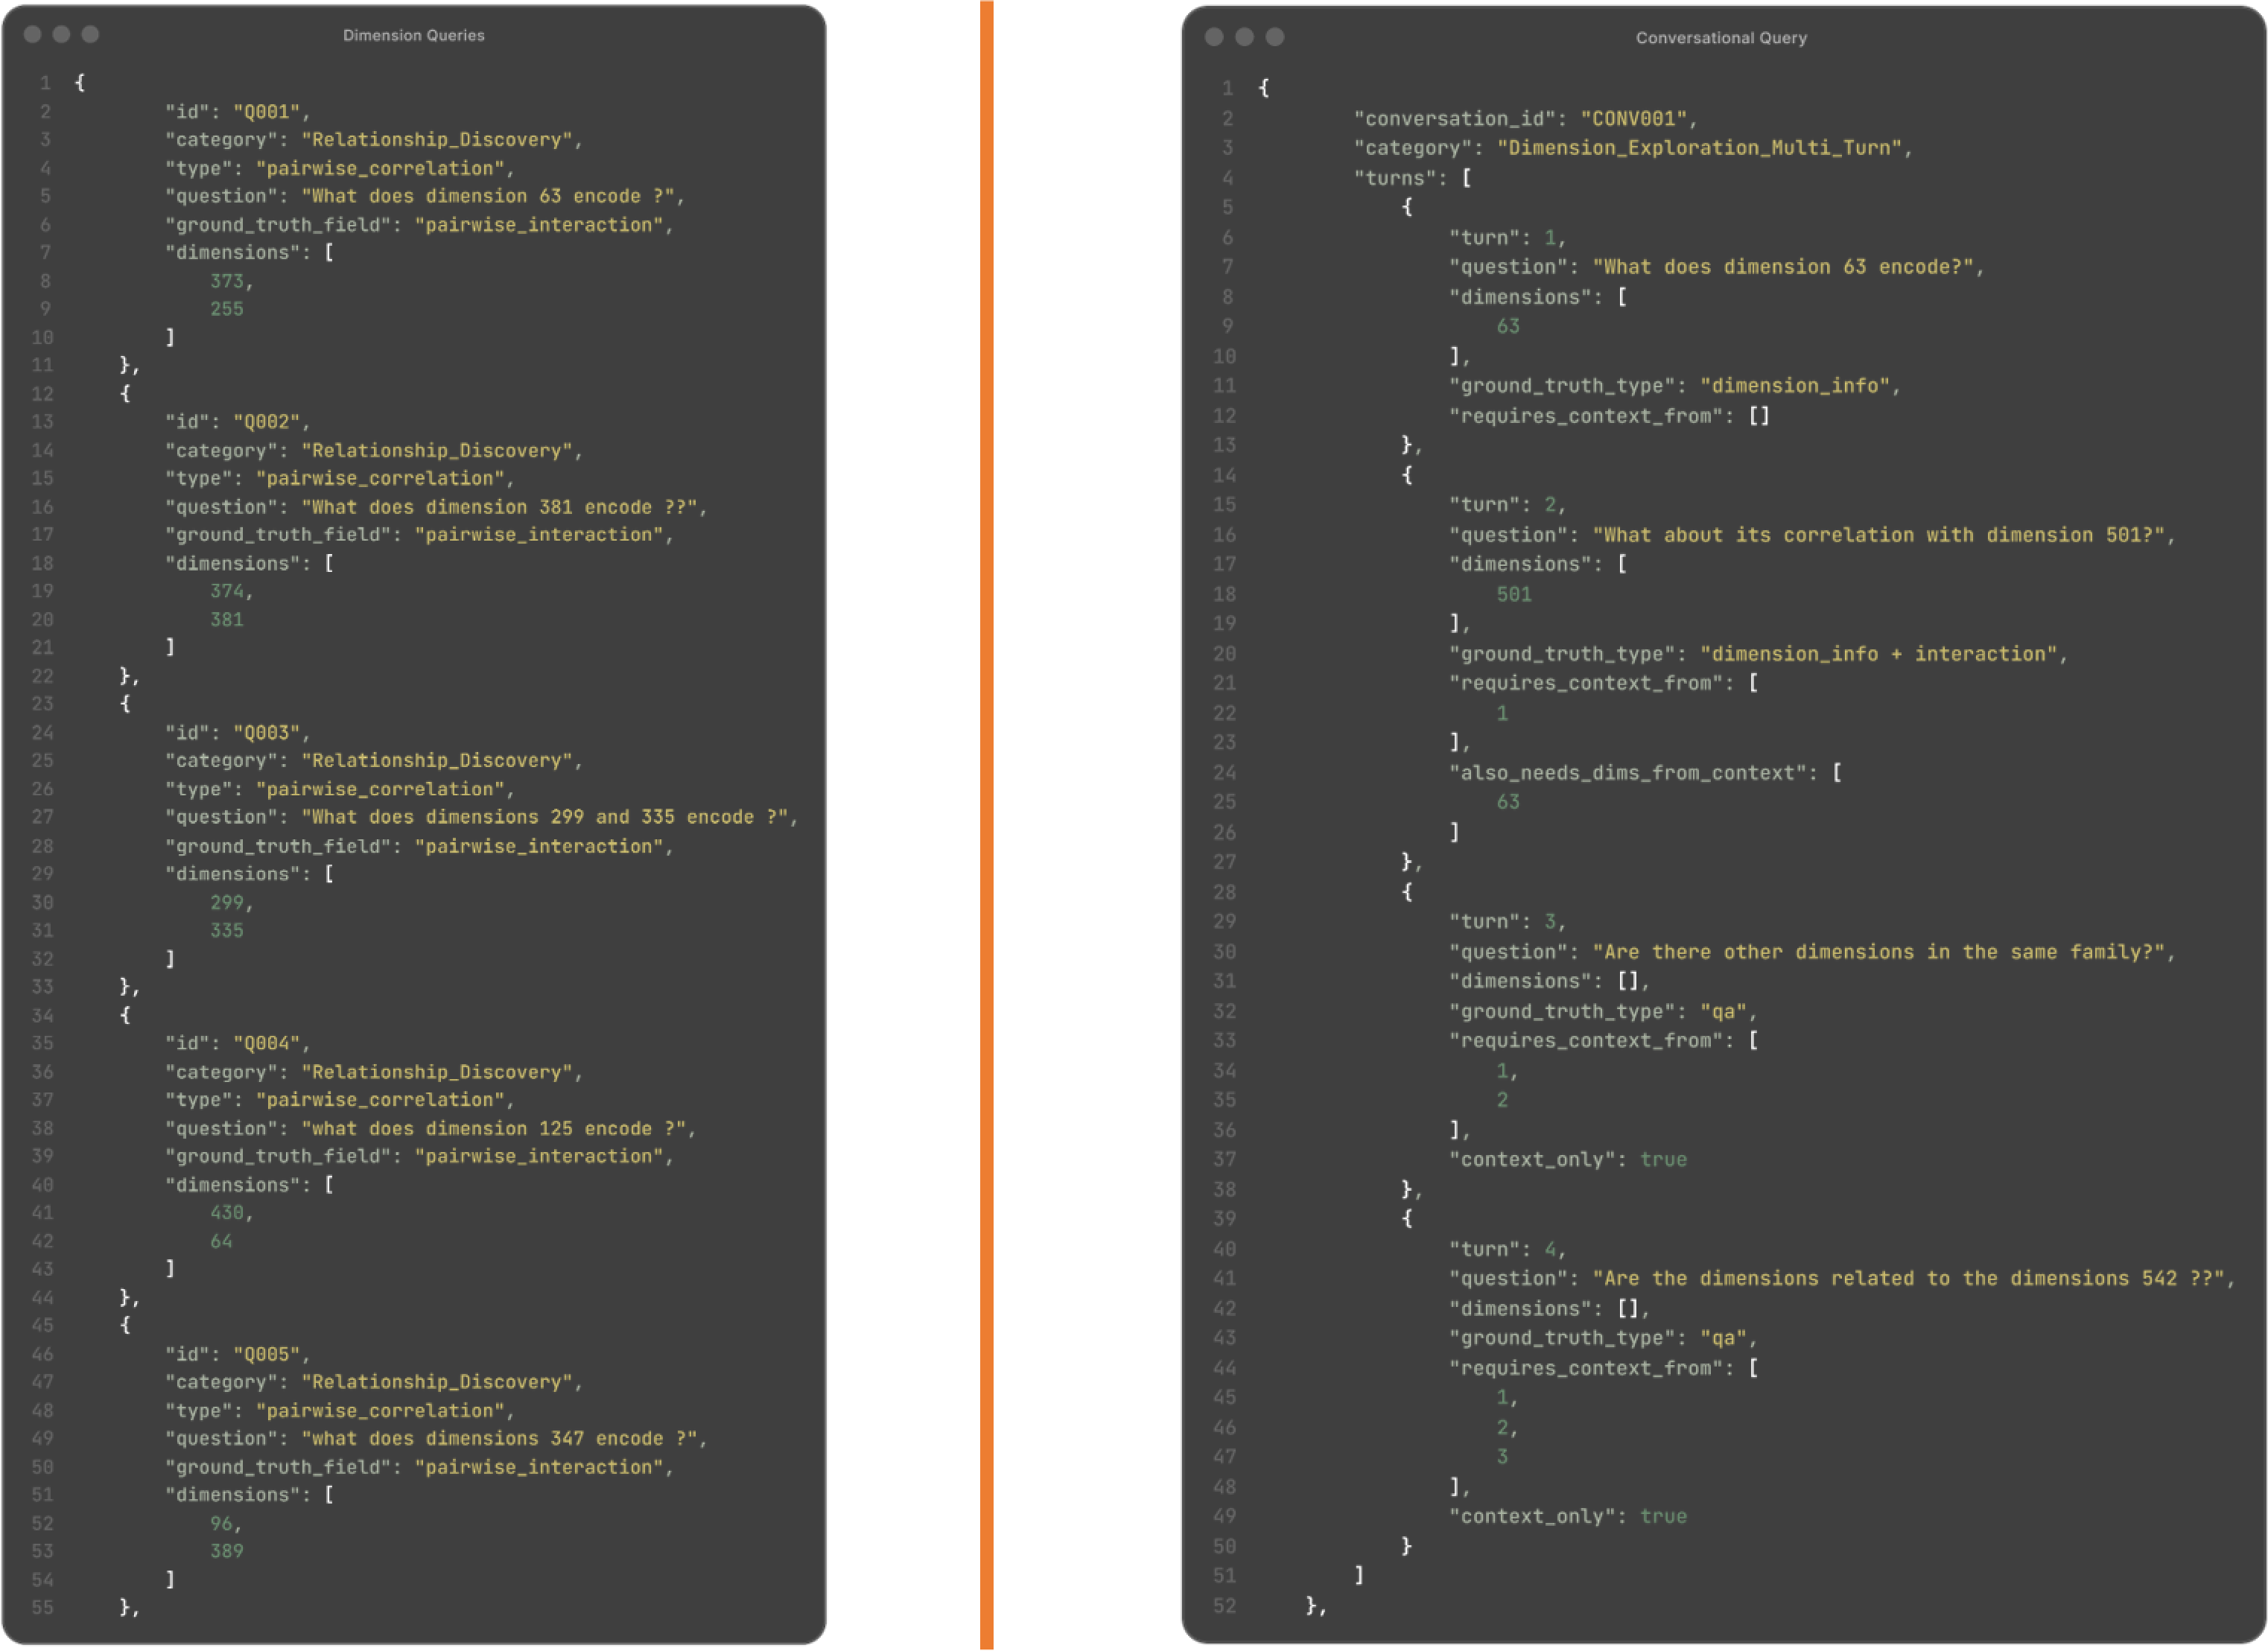Click "conversation_id": "CONV001" line

tap(1525, 118)
